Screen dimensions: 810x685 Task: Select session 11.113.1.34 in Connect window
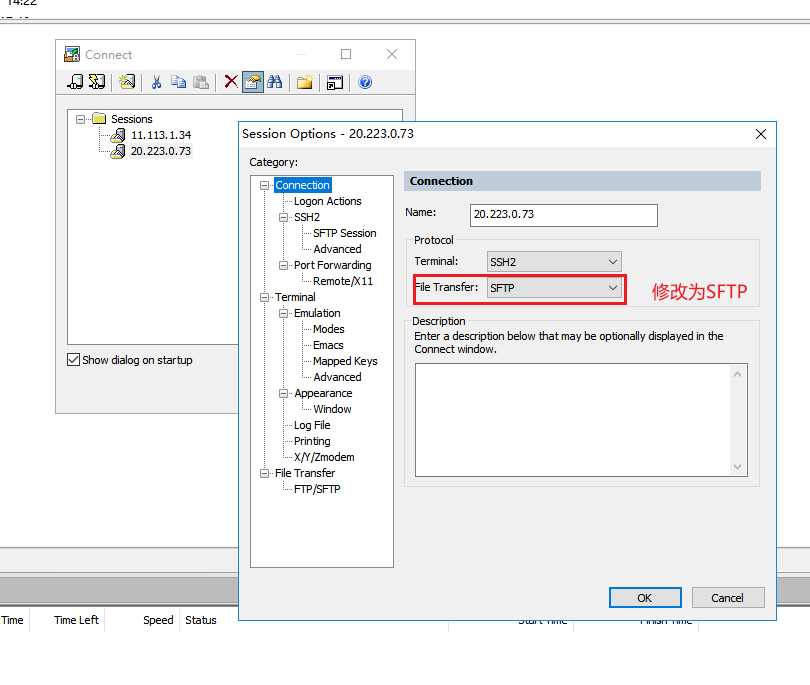tap(161, 135)
